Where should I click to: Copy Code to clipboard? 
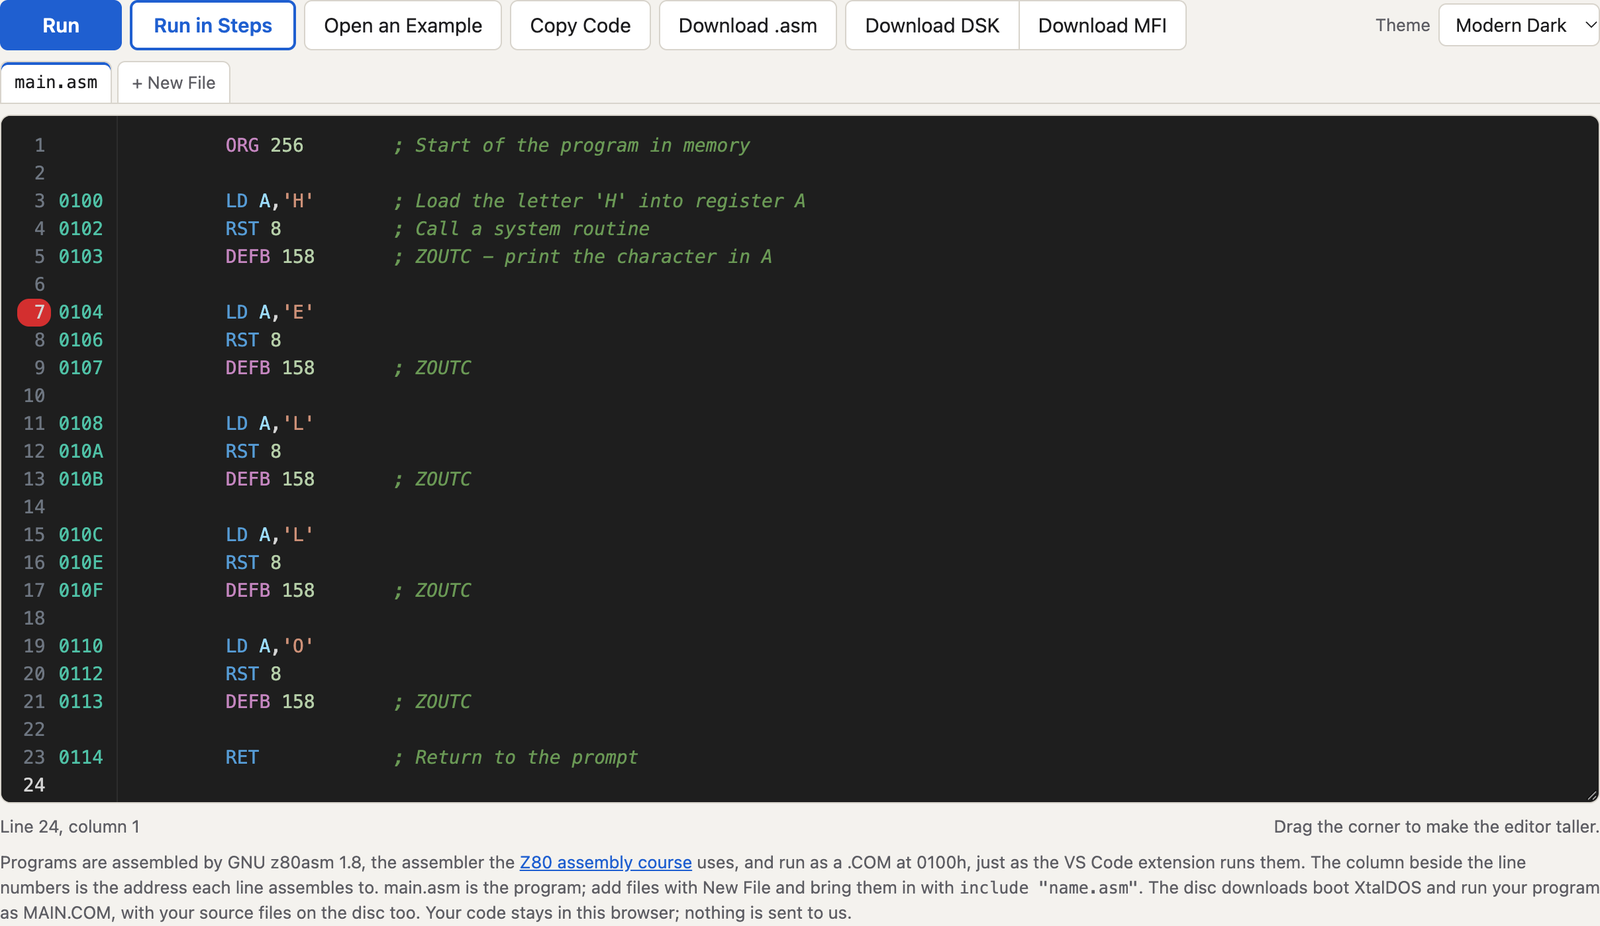[x=580, y=25]
